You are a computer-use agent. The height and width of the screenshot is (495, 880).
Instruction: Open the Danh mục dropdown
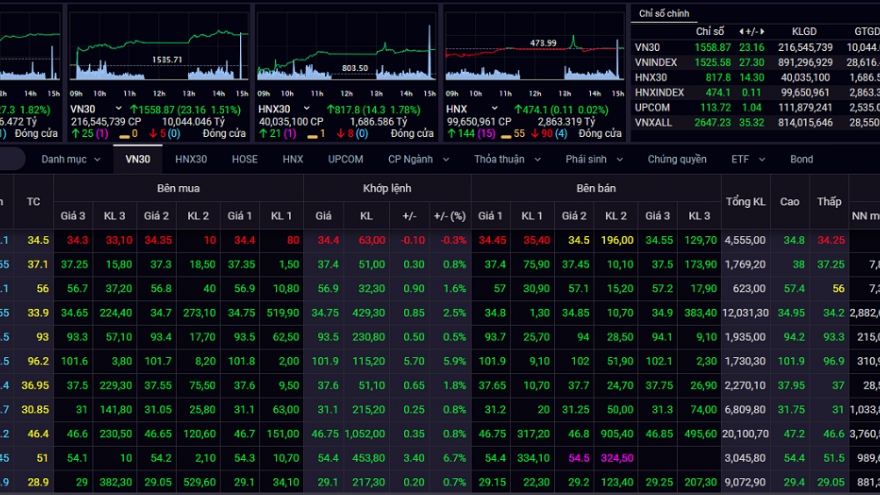71,159
